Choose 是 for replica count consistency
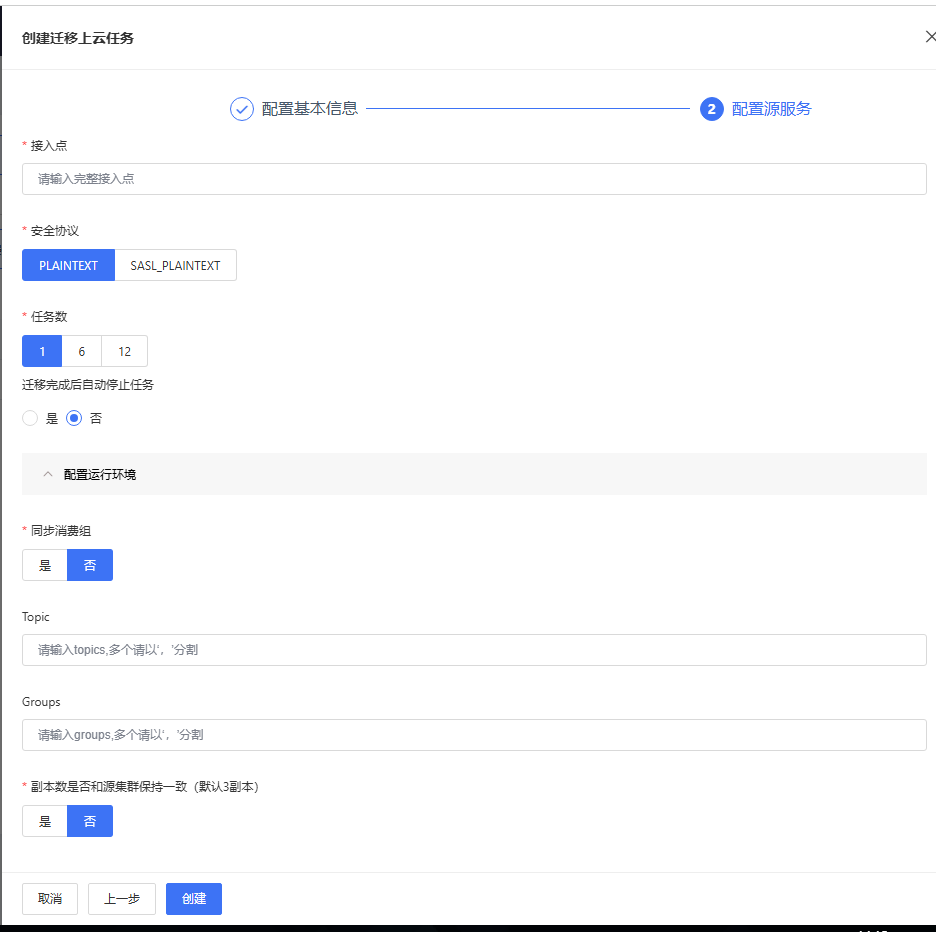The width and height of the screenshot is (936, 932). [x=45, y=821]
